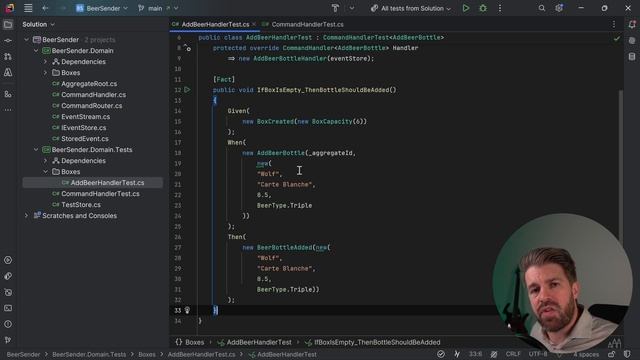Click BeerType.Triple on line 23
The image size is (640, 360).
pos(284,206)
